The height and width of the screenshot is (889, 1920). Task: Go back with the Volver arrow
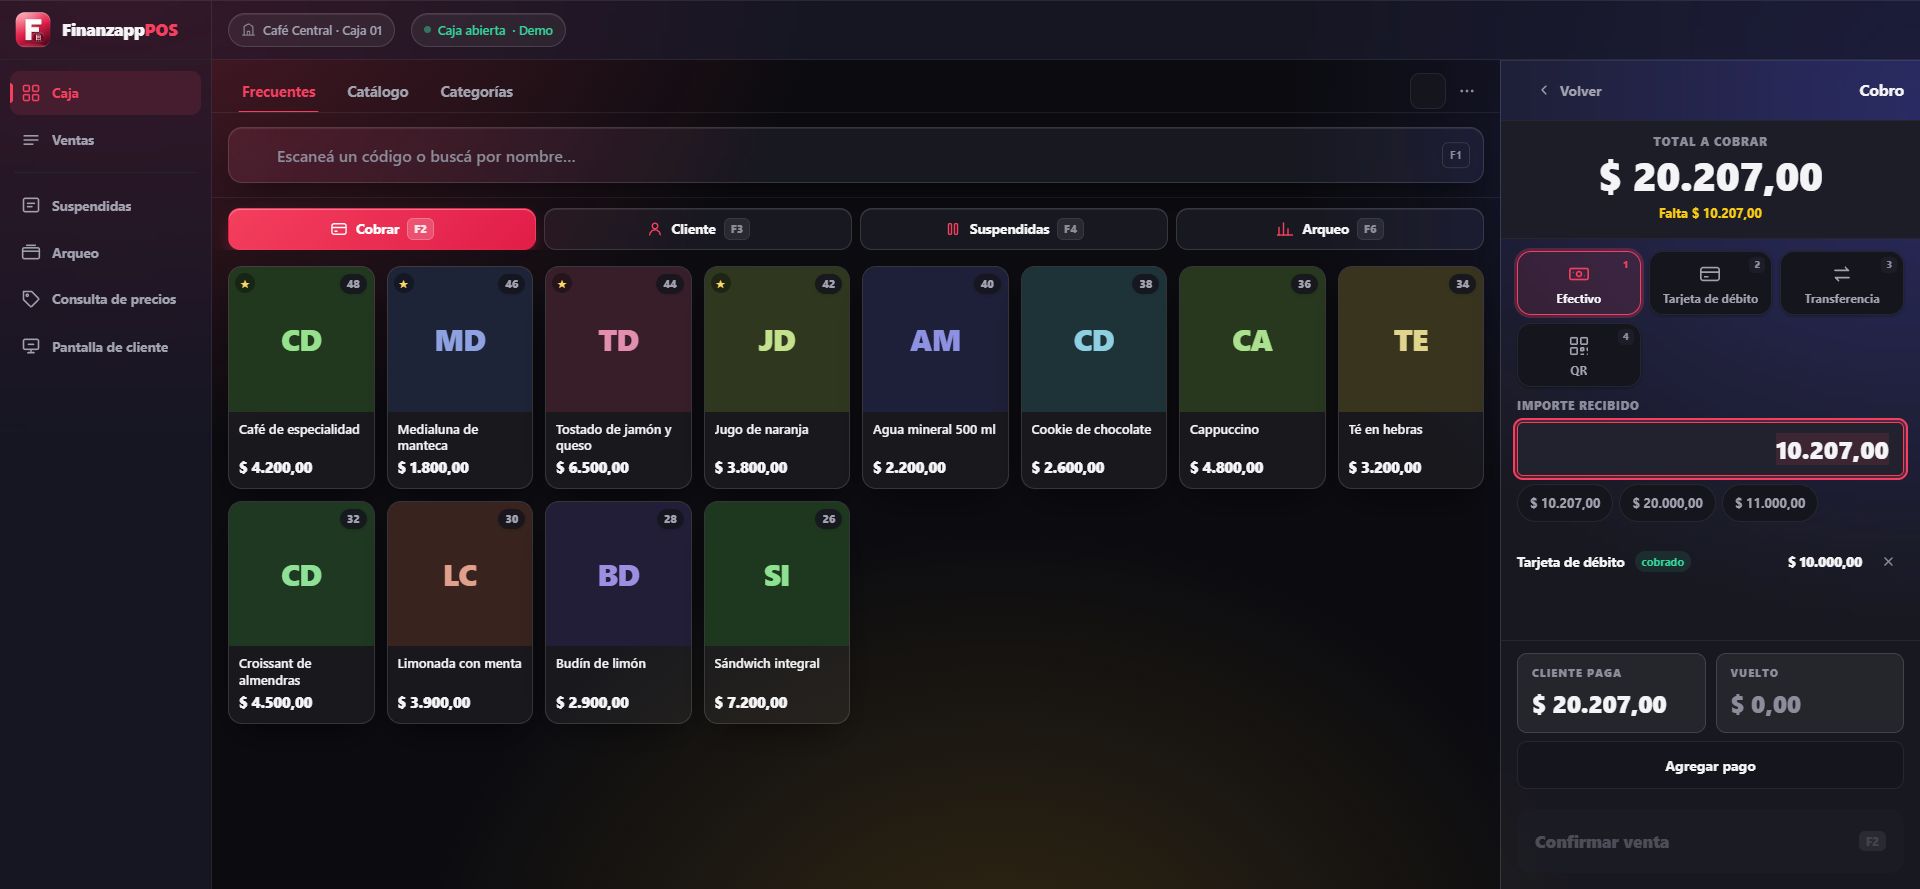pyautogui.click(x=1570, y=91)
